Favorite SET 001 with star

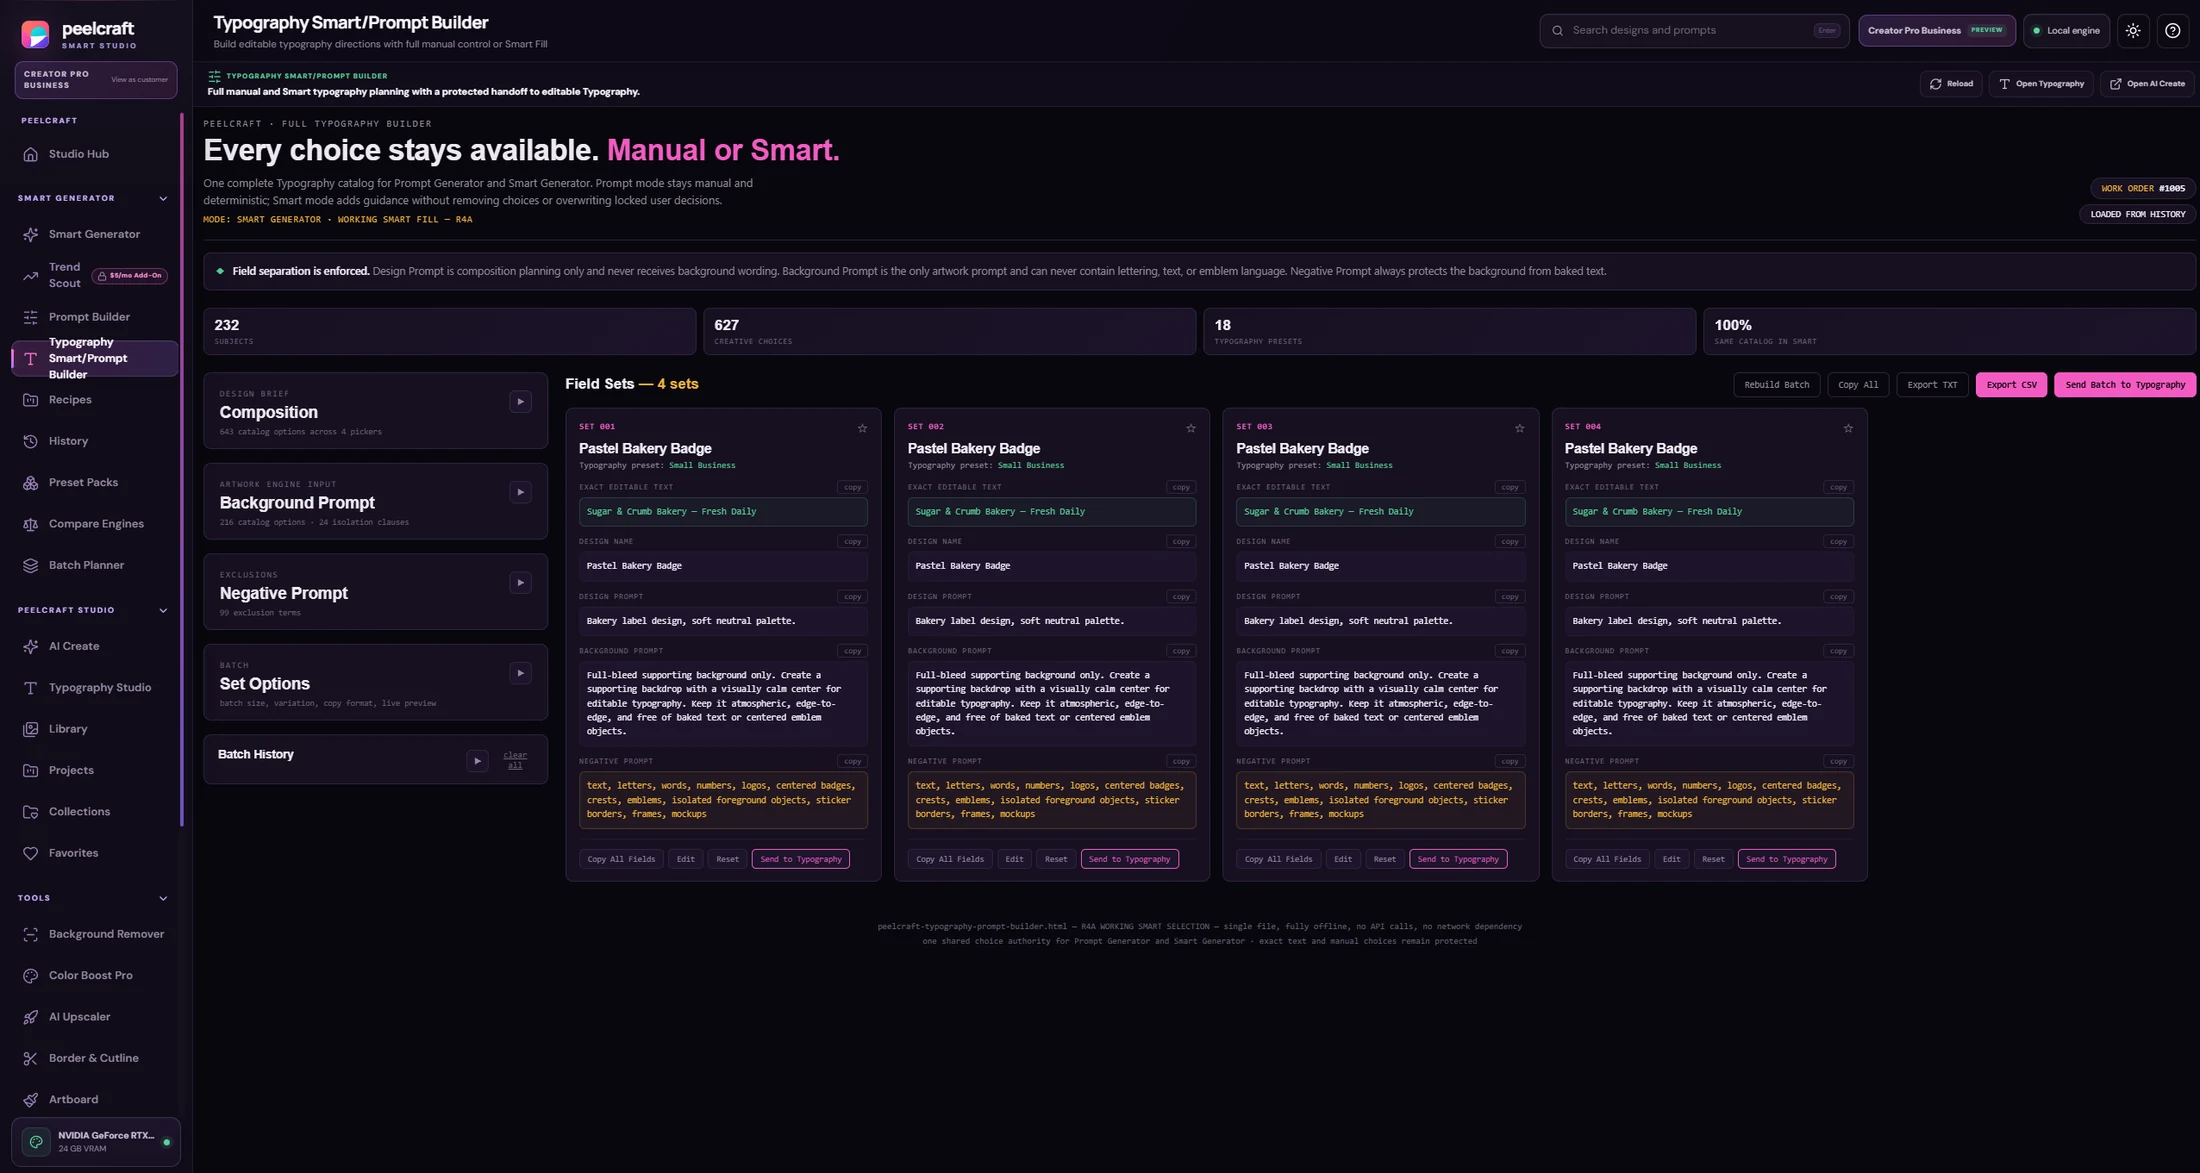(x=862, y=428)
